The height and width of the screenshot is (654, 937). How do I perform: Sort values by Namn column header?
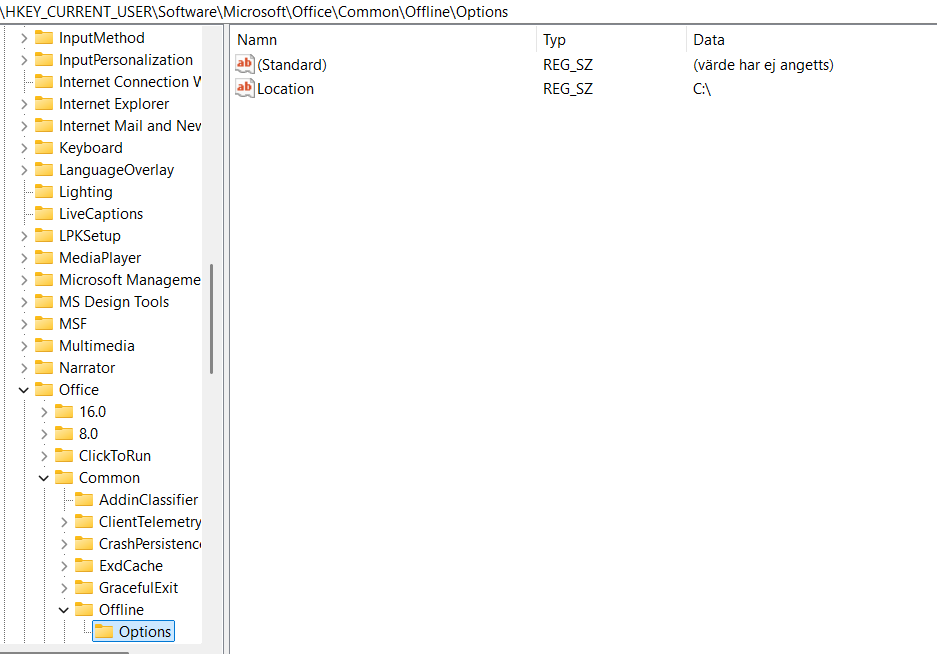click(x=383, y=39)
